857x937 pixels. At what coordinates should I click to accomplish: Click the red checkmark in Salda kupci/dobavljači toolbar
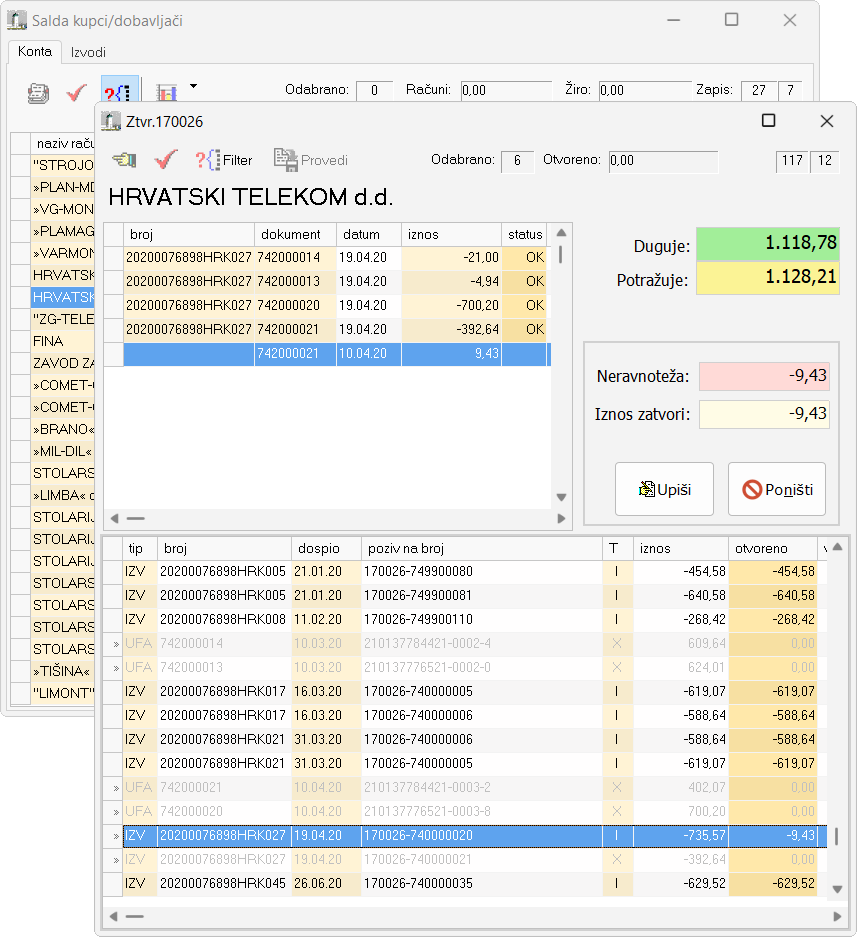[x=77, y=93]
